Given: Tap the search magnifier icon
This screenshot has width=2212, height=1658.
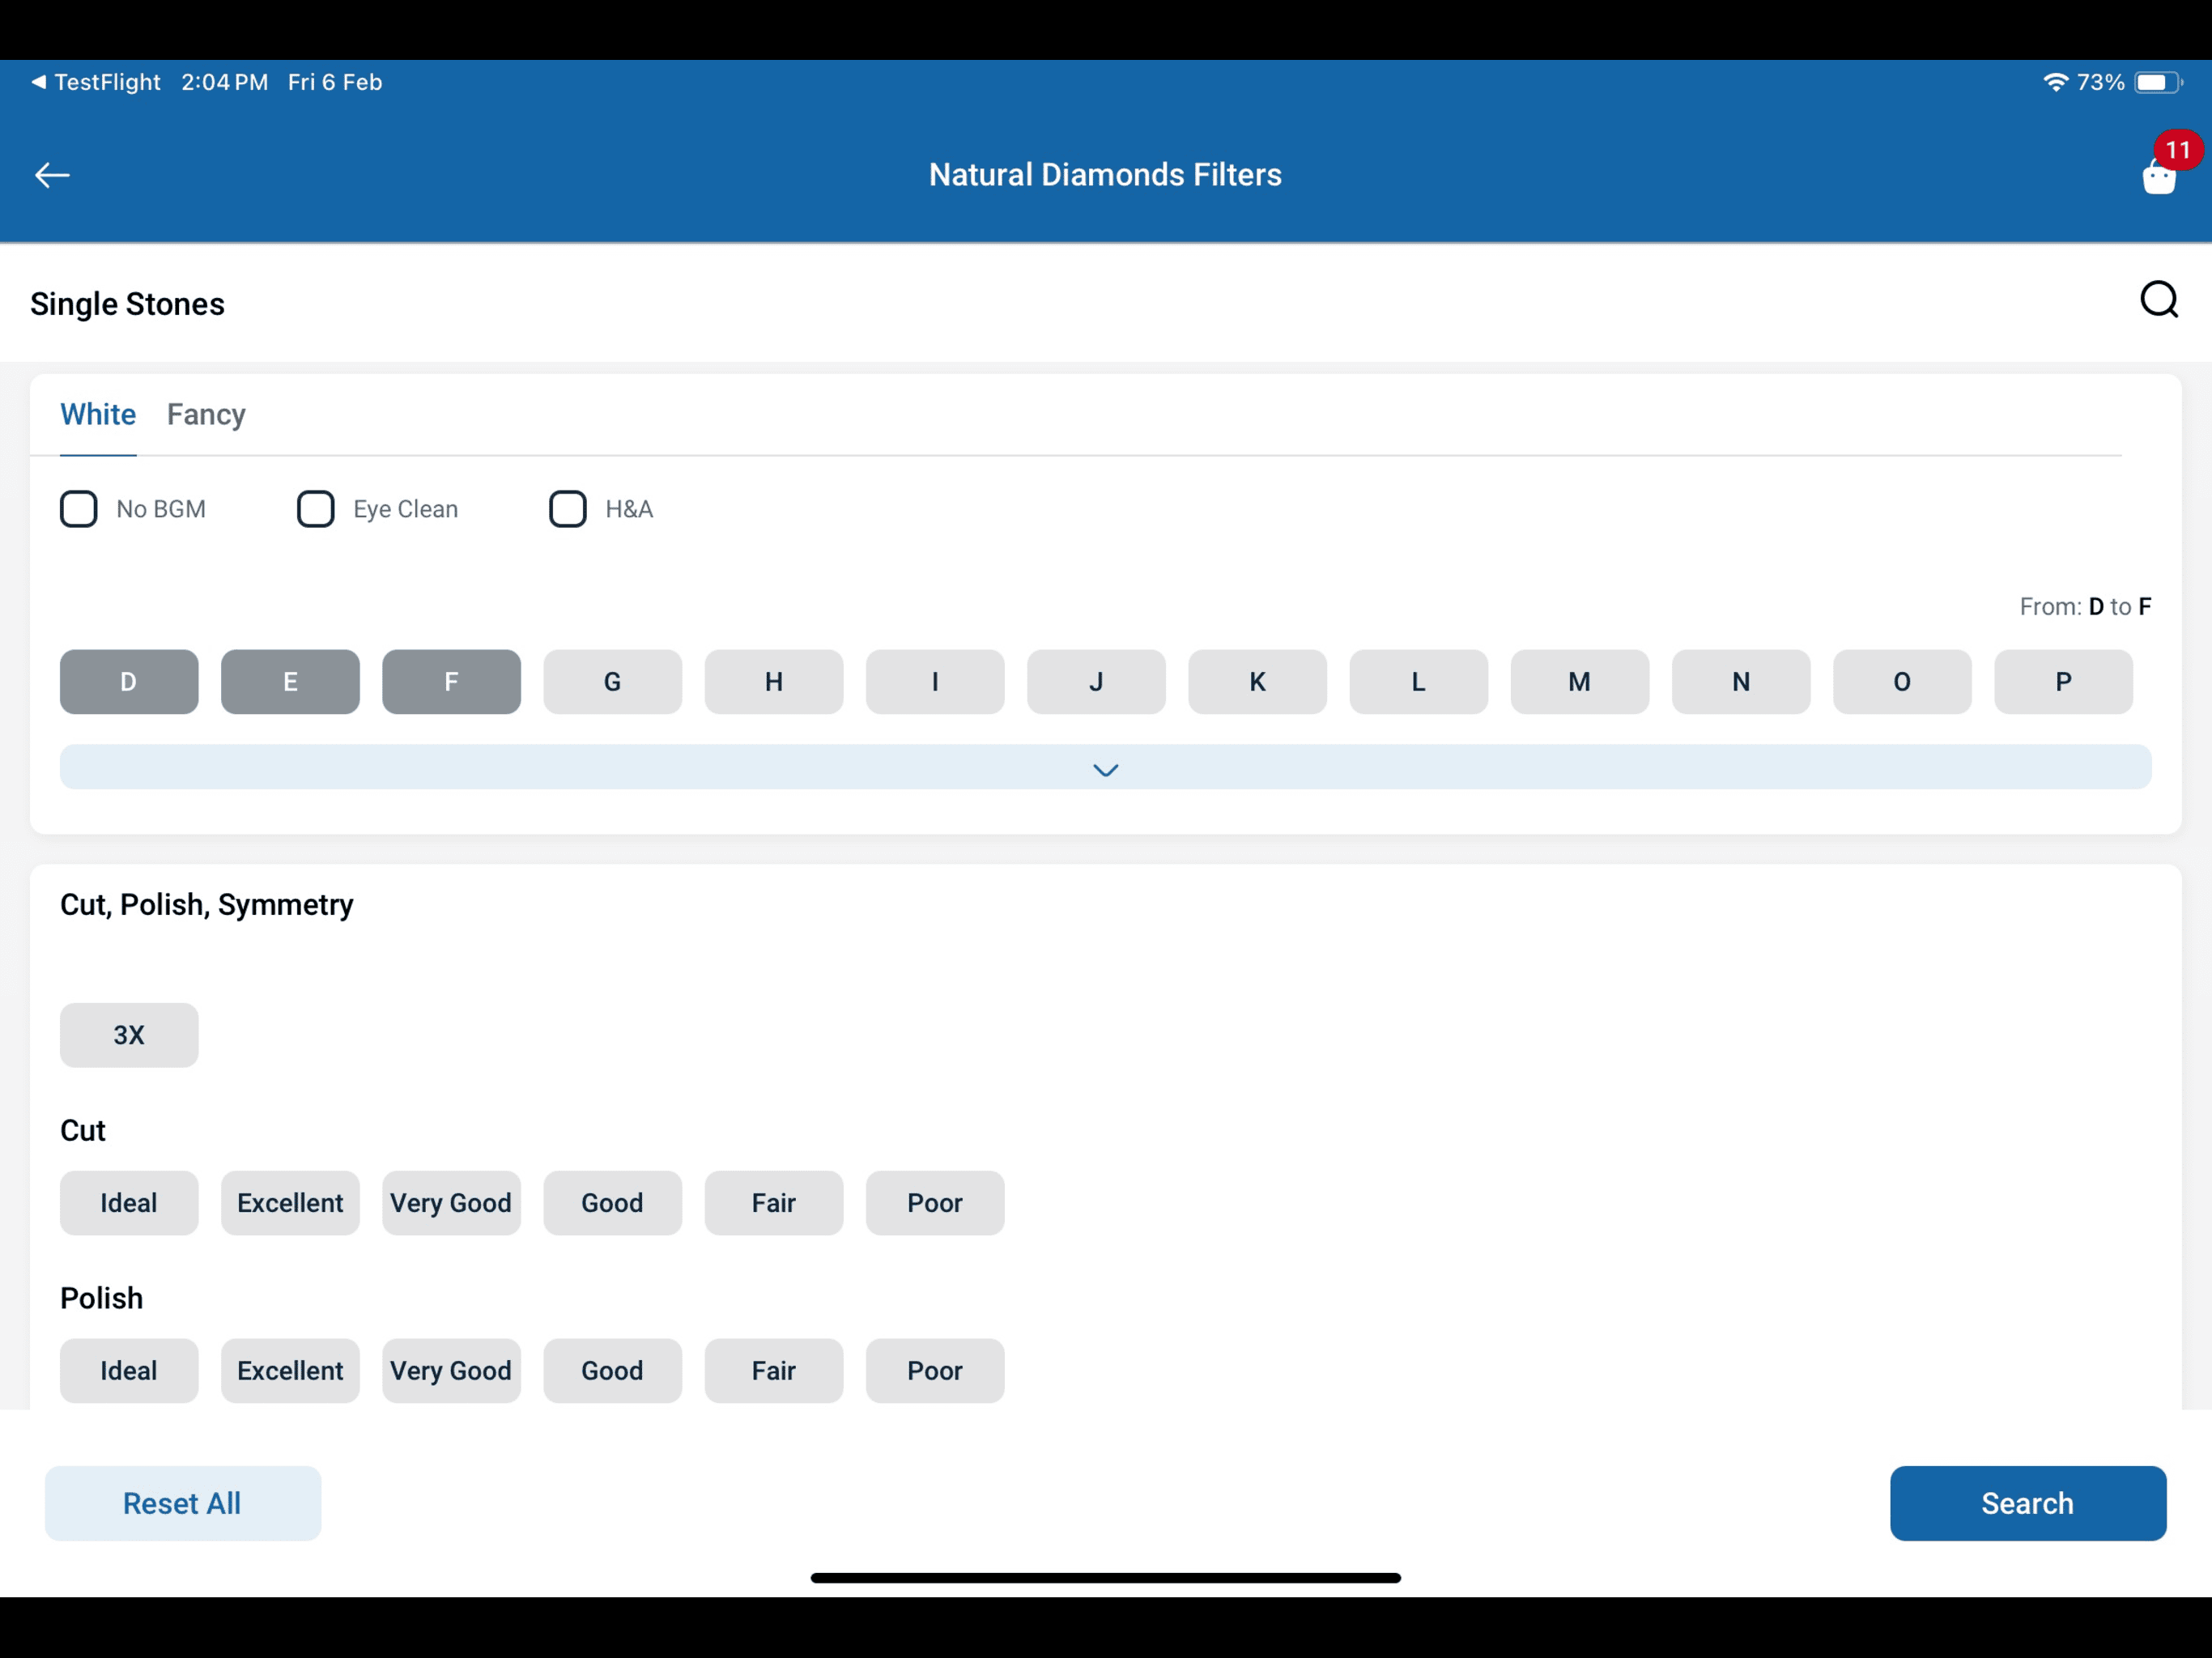Looking at the screenshot, I should click(2159, 299).
